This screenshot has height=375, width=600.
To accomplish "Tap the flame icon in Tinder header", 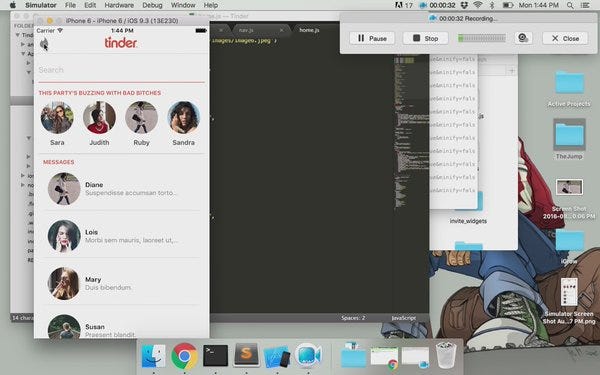I will point(44,43).
